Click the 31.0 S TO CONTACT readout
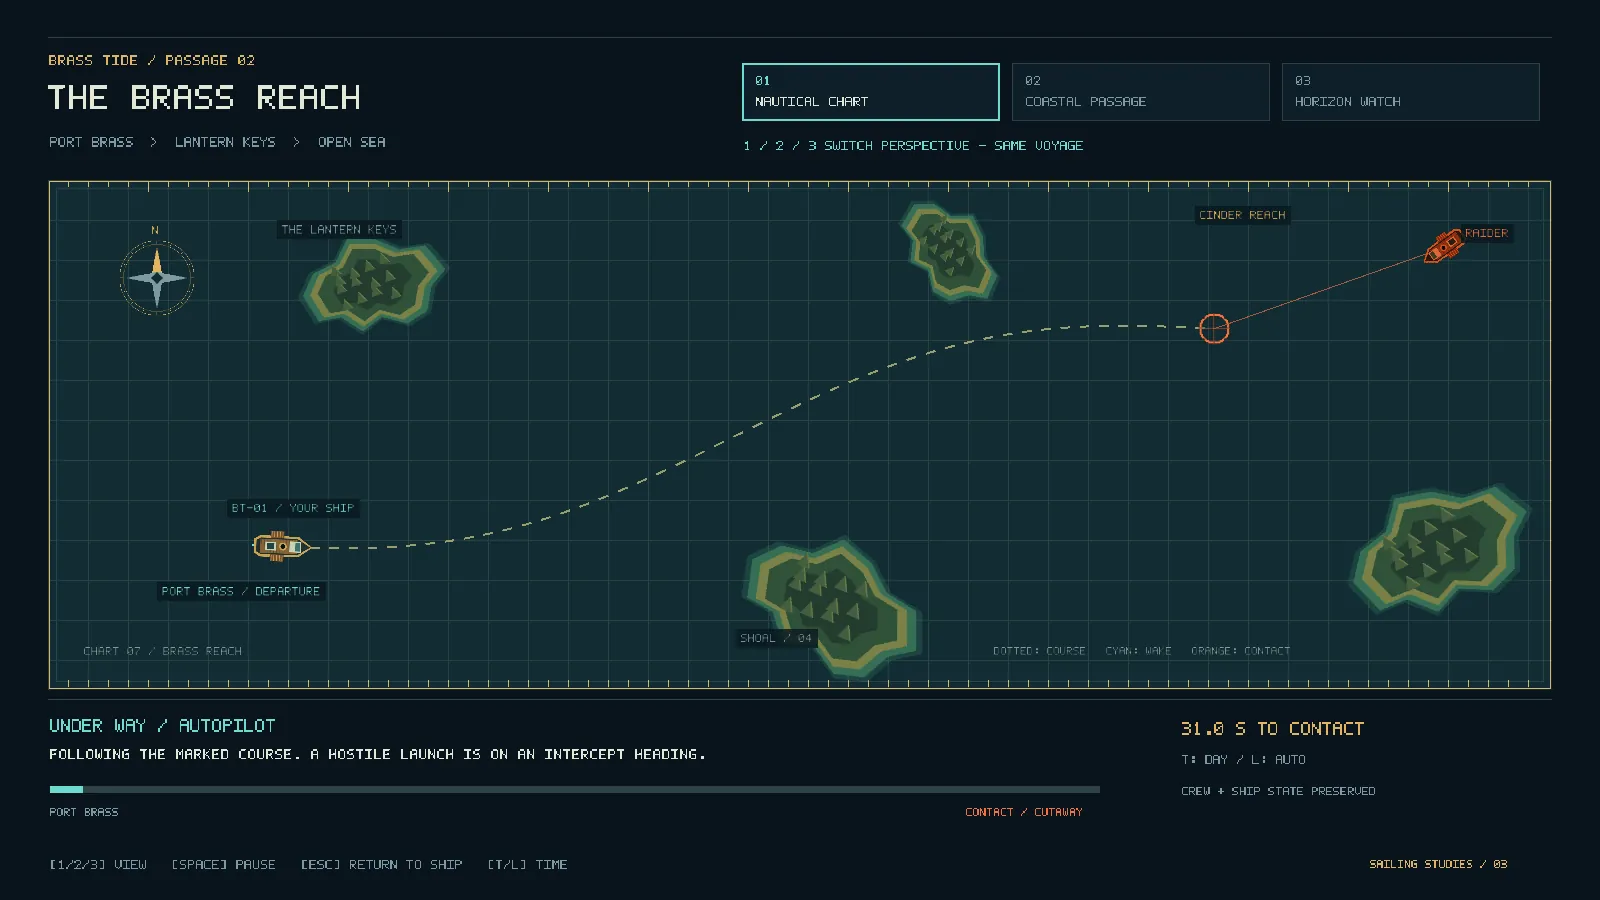The height and width of the screenshot is (900, 1600). (1272, 729)
